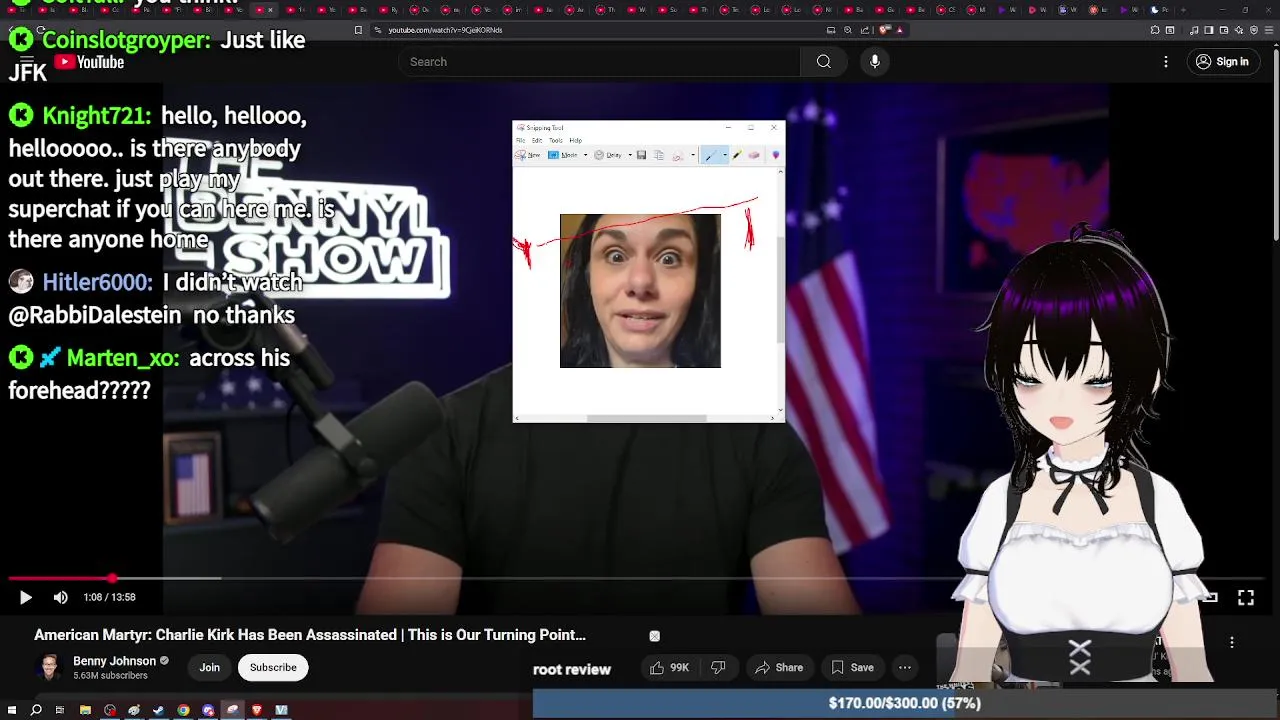Click the browser address bar URL
This screenshot has height=720, width=1280.
point(445,30)
